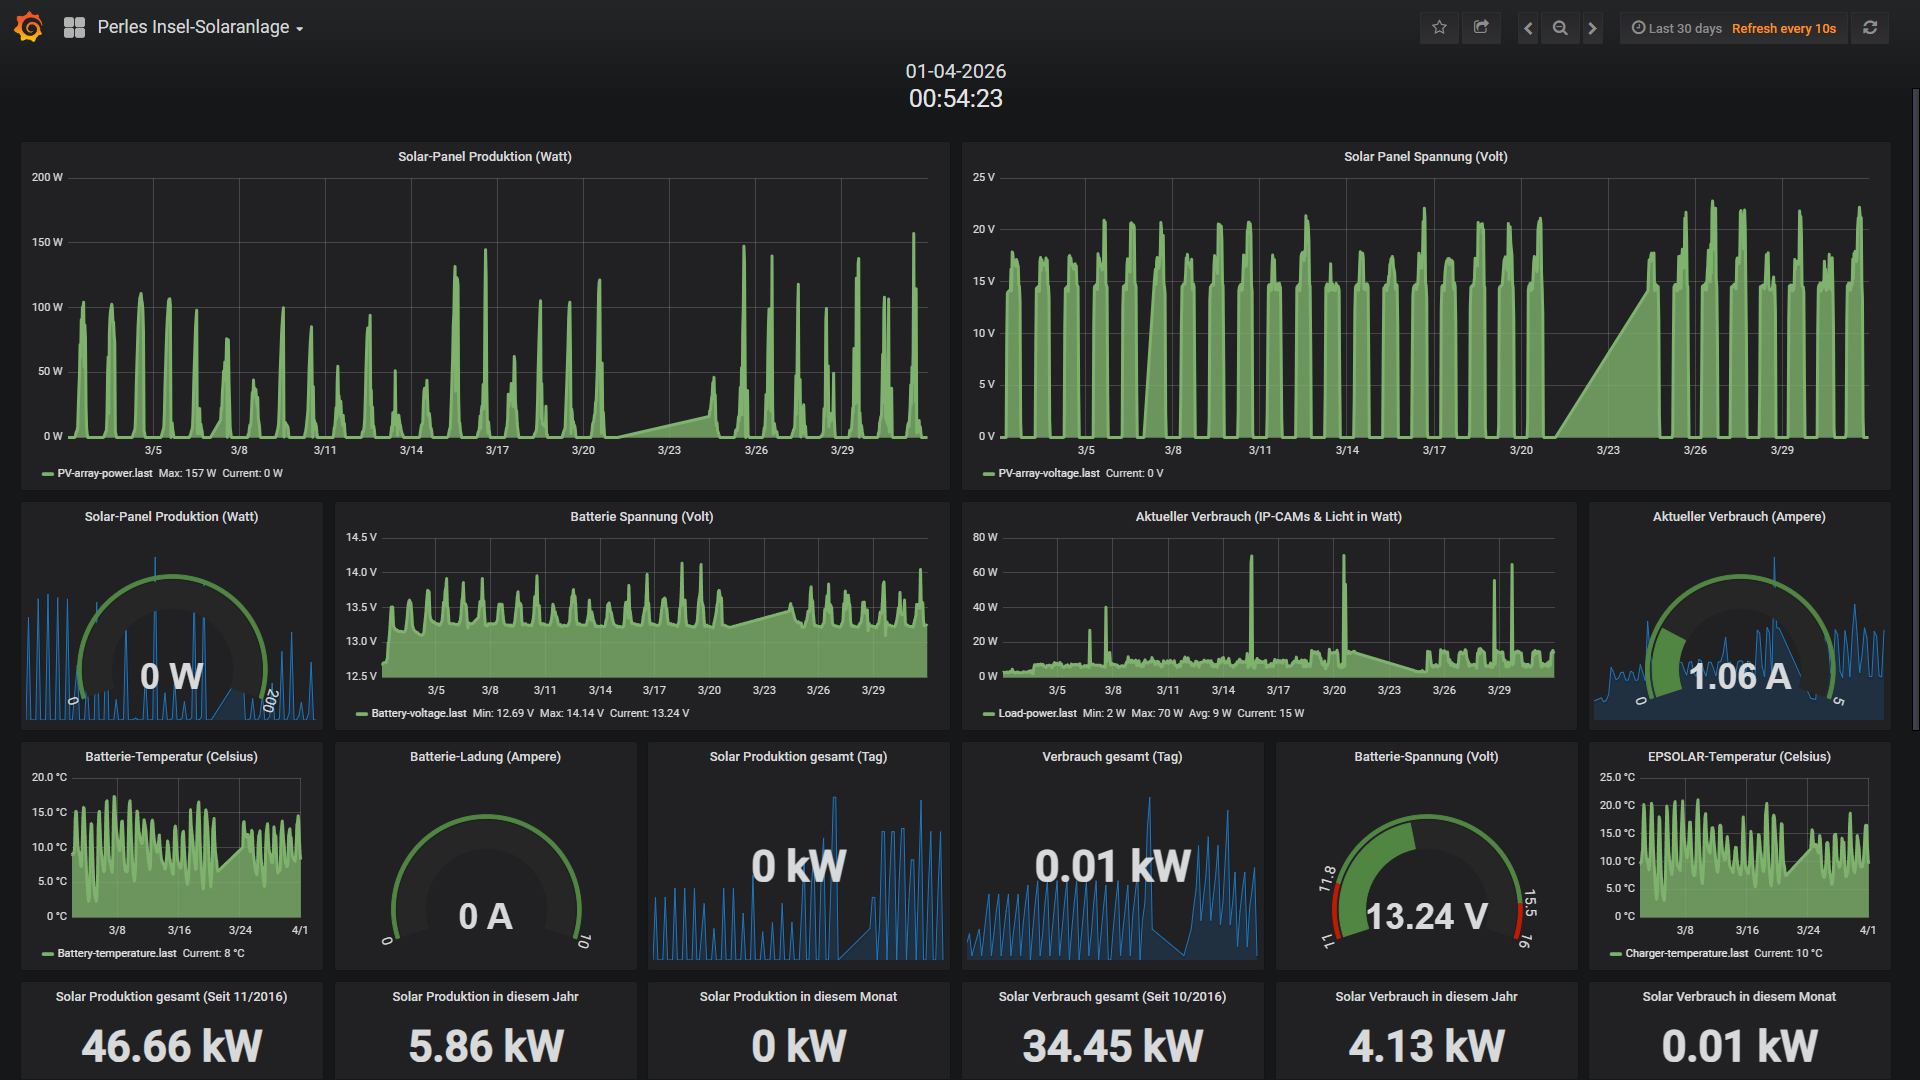Open Solar Panel Spannung (Volt) panel menu
Image resolution: width=1920 pixels, height=1080 pixels.
[x=1425, y=157]
